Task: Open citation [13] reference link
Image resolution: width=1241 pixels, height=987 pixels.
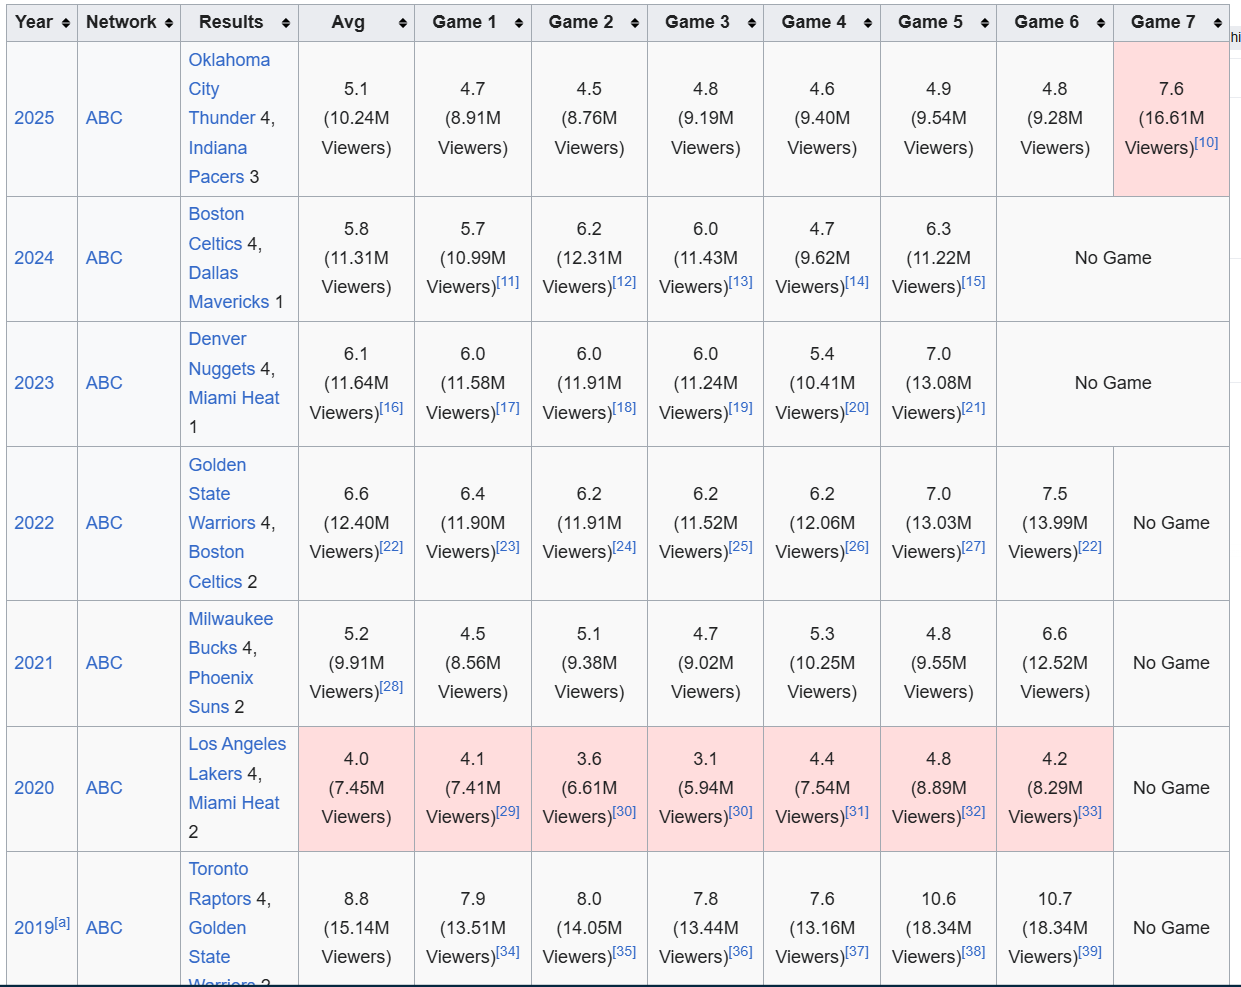Action: click(x=741, y=282)
